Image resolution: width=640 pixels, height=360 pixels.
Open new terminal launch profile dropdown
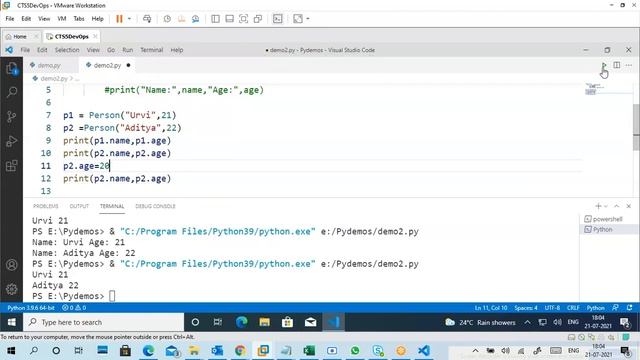(x=606, y=206)
